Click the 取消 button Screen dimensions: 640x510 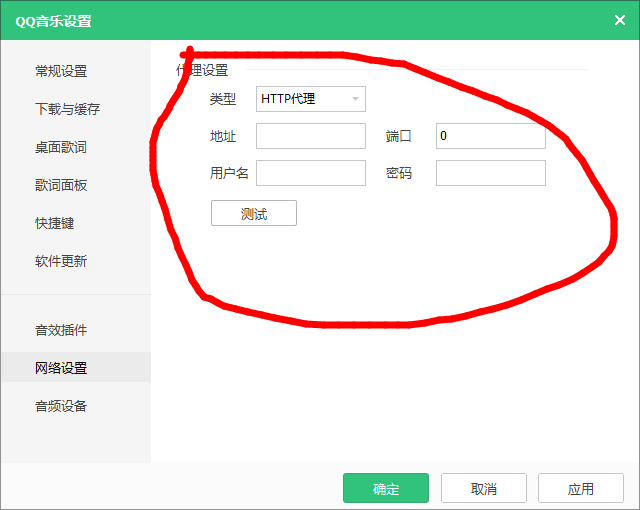[x=484, y=488]
